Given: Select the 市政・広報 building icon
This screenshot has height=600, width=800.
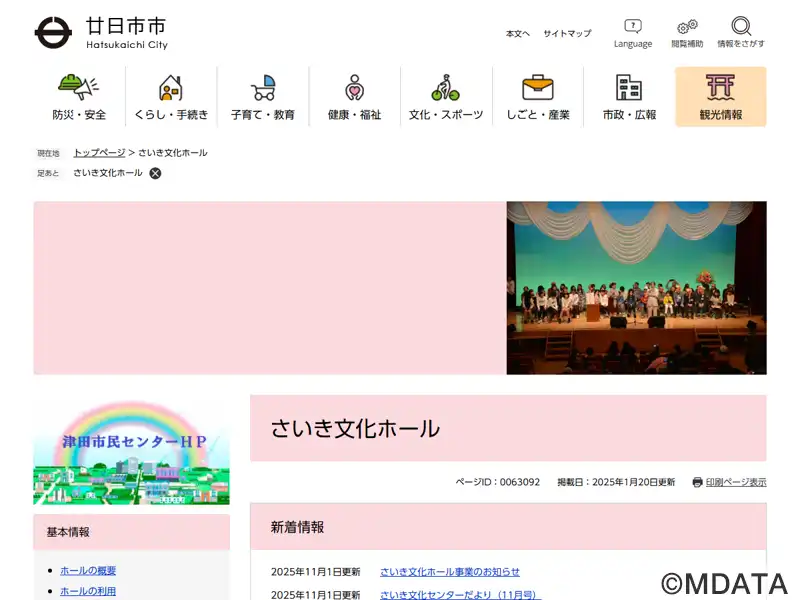Looking at the screenshot, I should (629, 87).
